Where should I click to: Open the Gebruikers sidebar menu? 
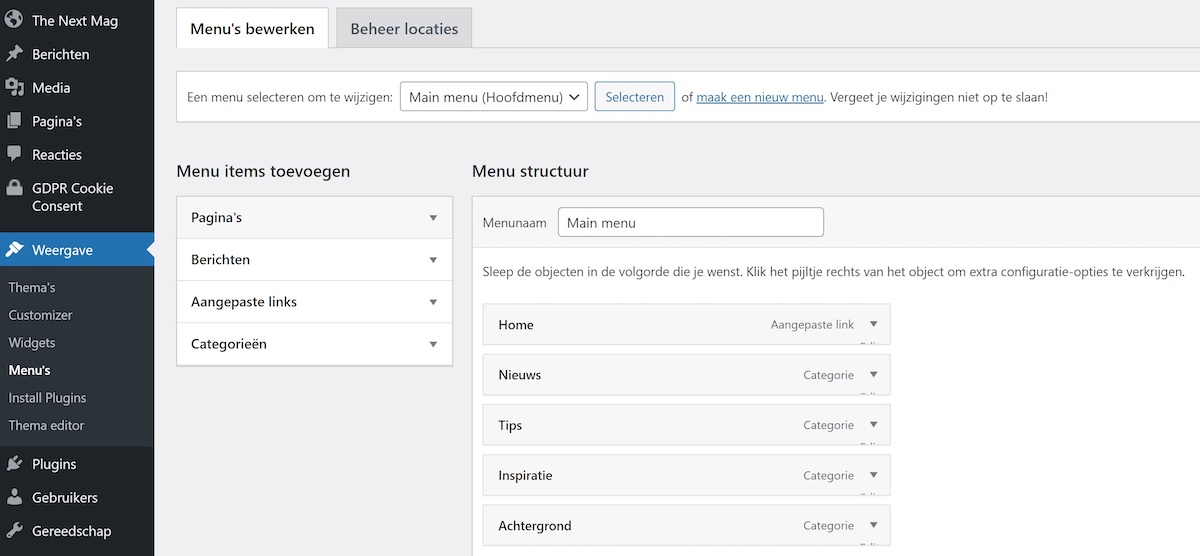pyautogui.click(x=64, y=497)
